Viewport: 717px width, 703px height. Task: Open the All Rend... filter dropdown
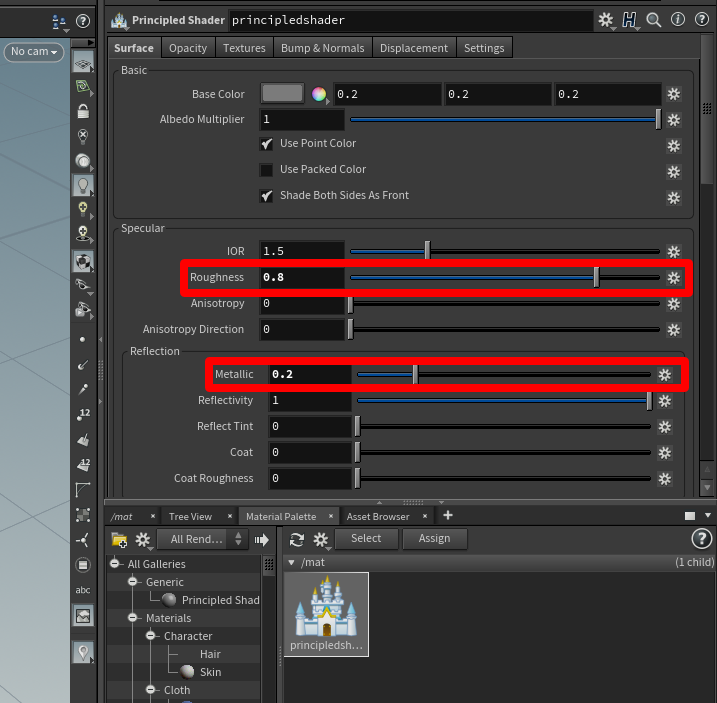coord(207,539)
